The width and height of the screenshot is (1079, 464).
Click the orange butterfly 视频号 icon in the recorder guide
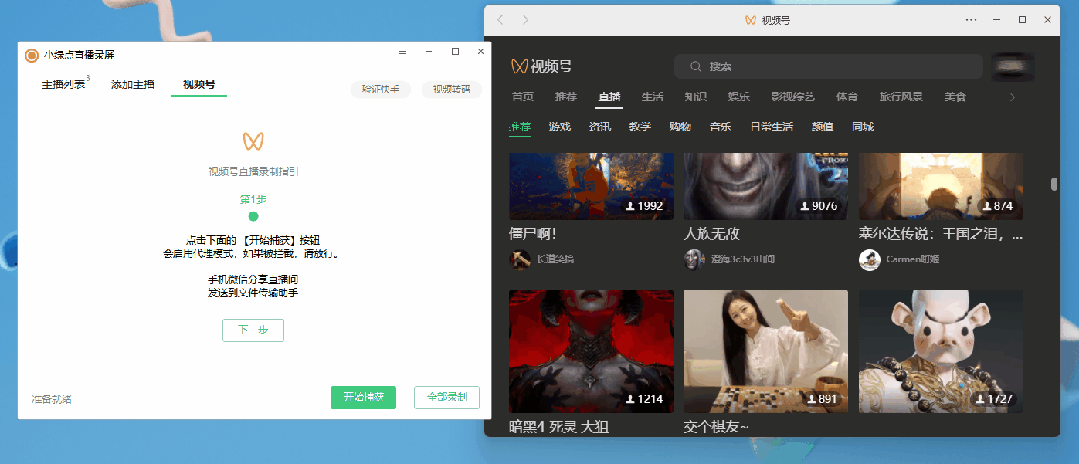pos(253,141)
